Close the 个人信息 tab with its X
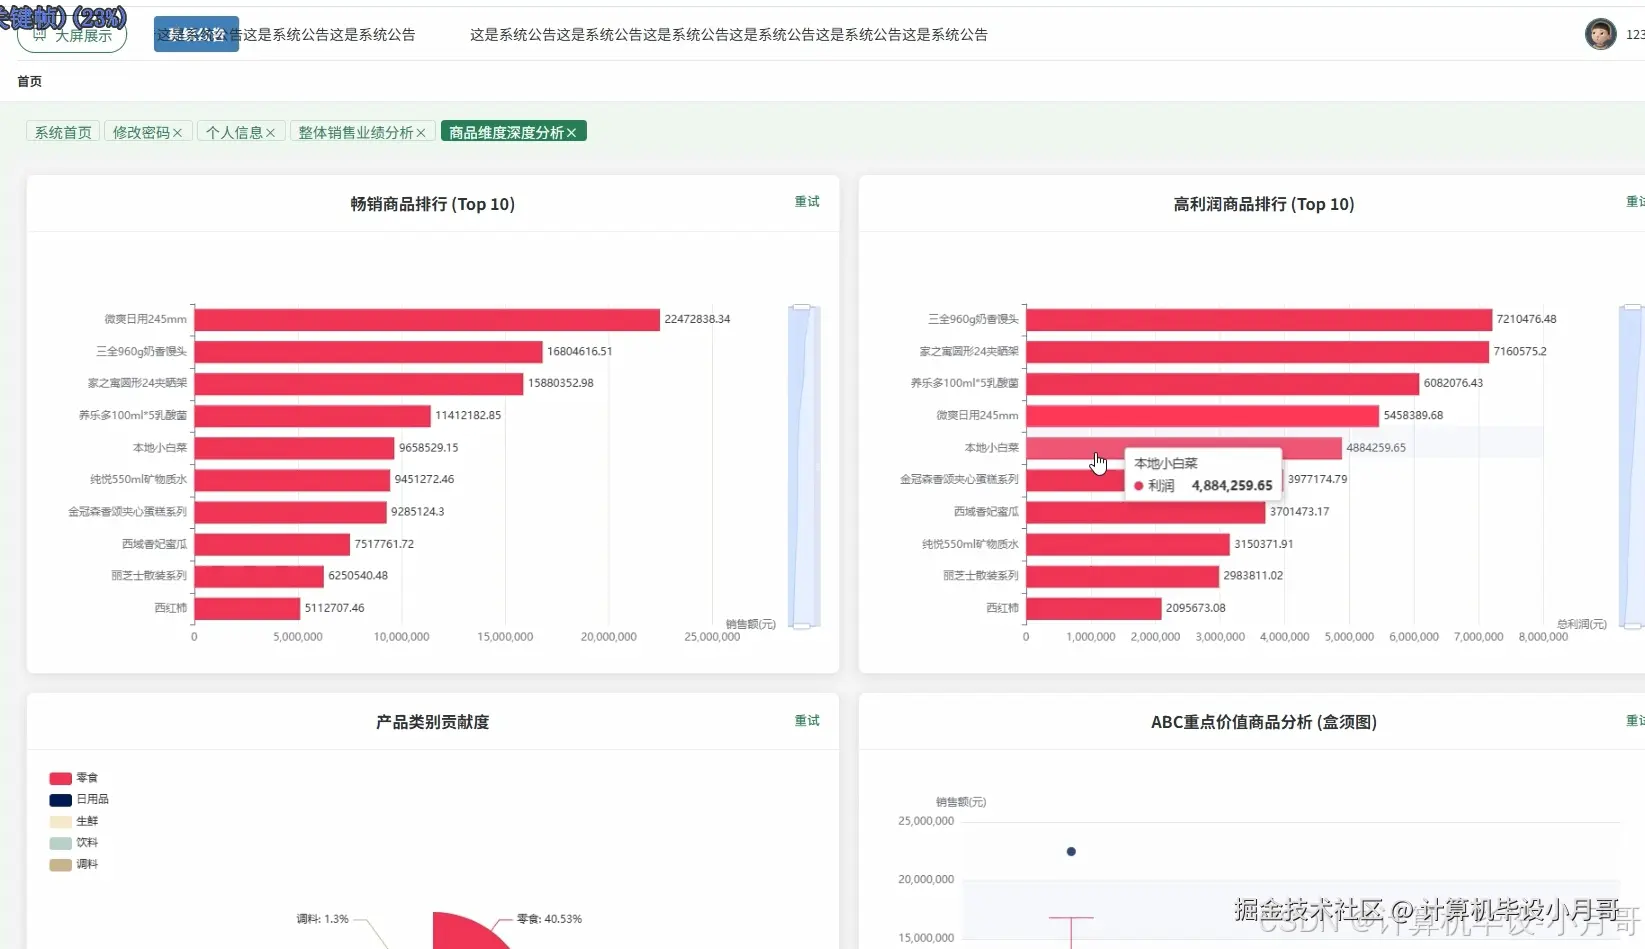The width and height of the screenshot is (1645, 949). [x=270, y=133]
